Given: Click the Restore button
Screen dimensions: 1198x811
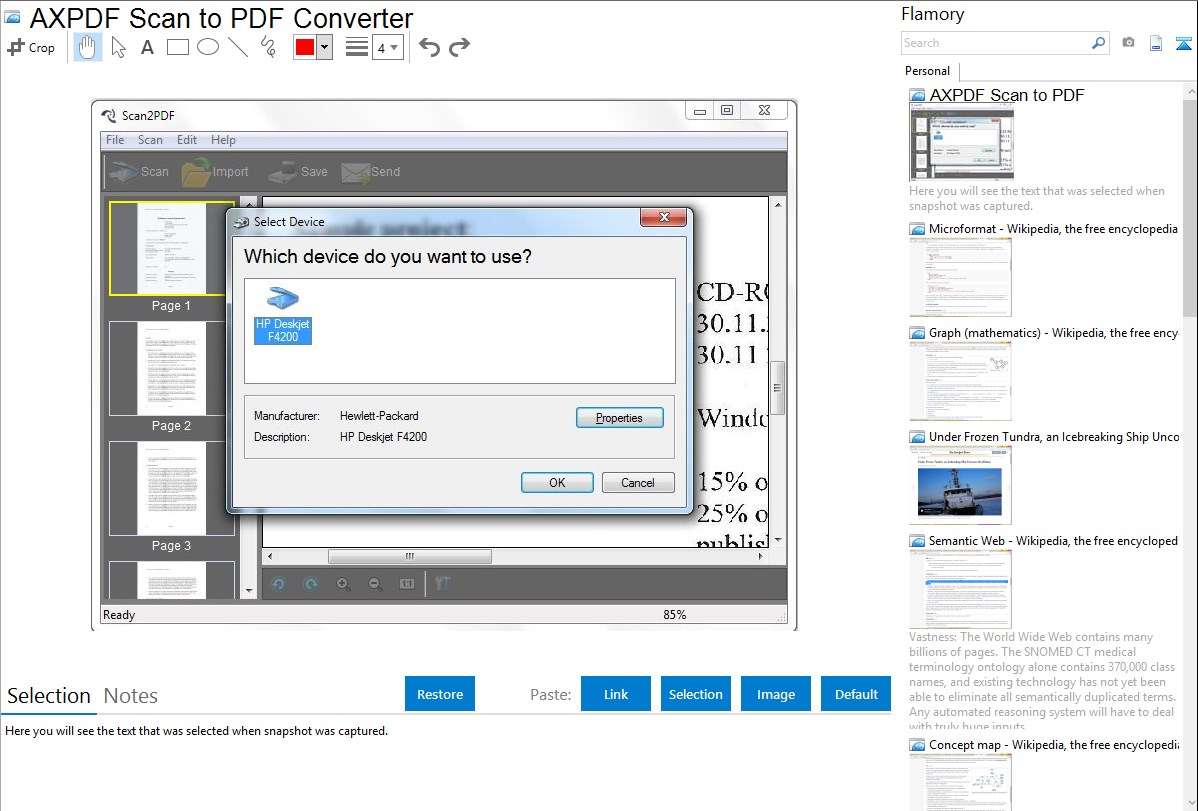Looking at the screenshot, I should (440, 694).
